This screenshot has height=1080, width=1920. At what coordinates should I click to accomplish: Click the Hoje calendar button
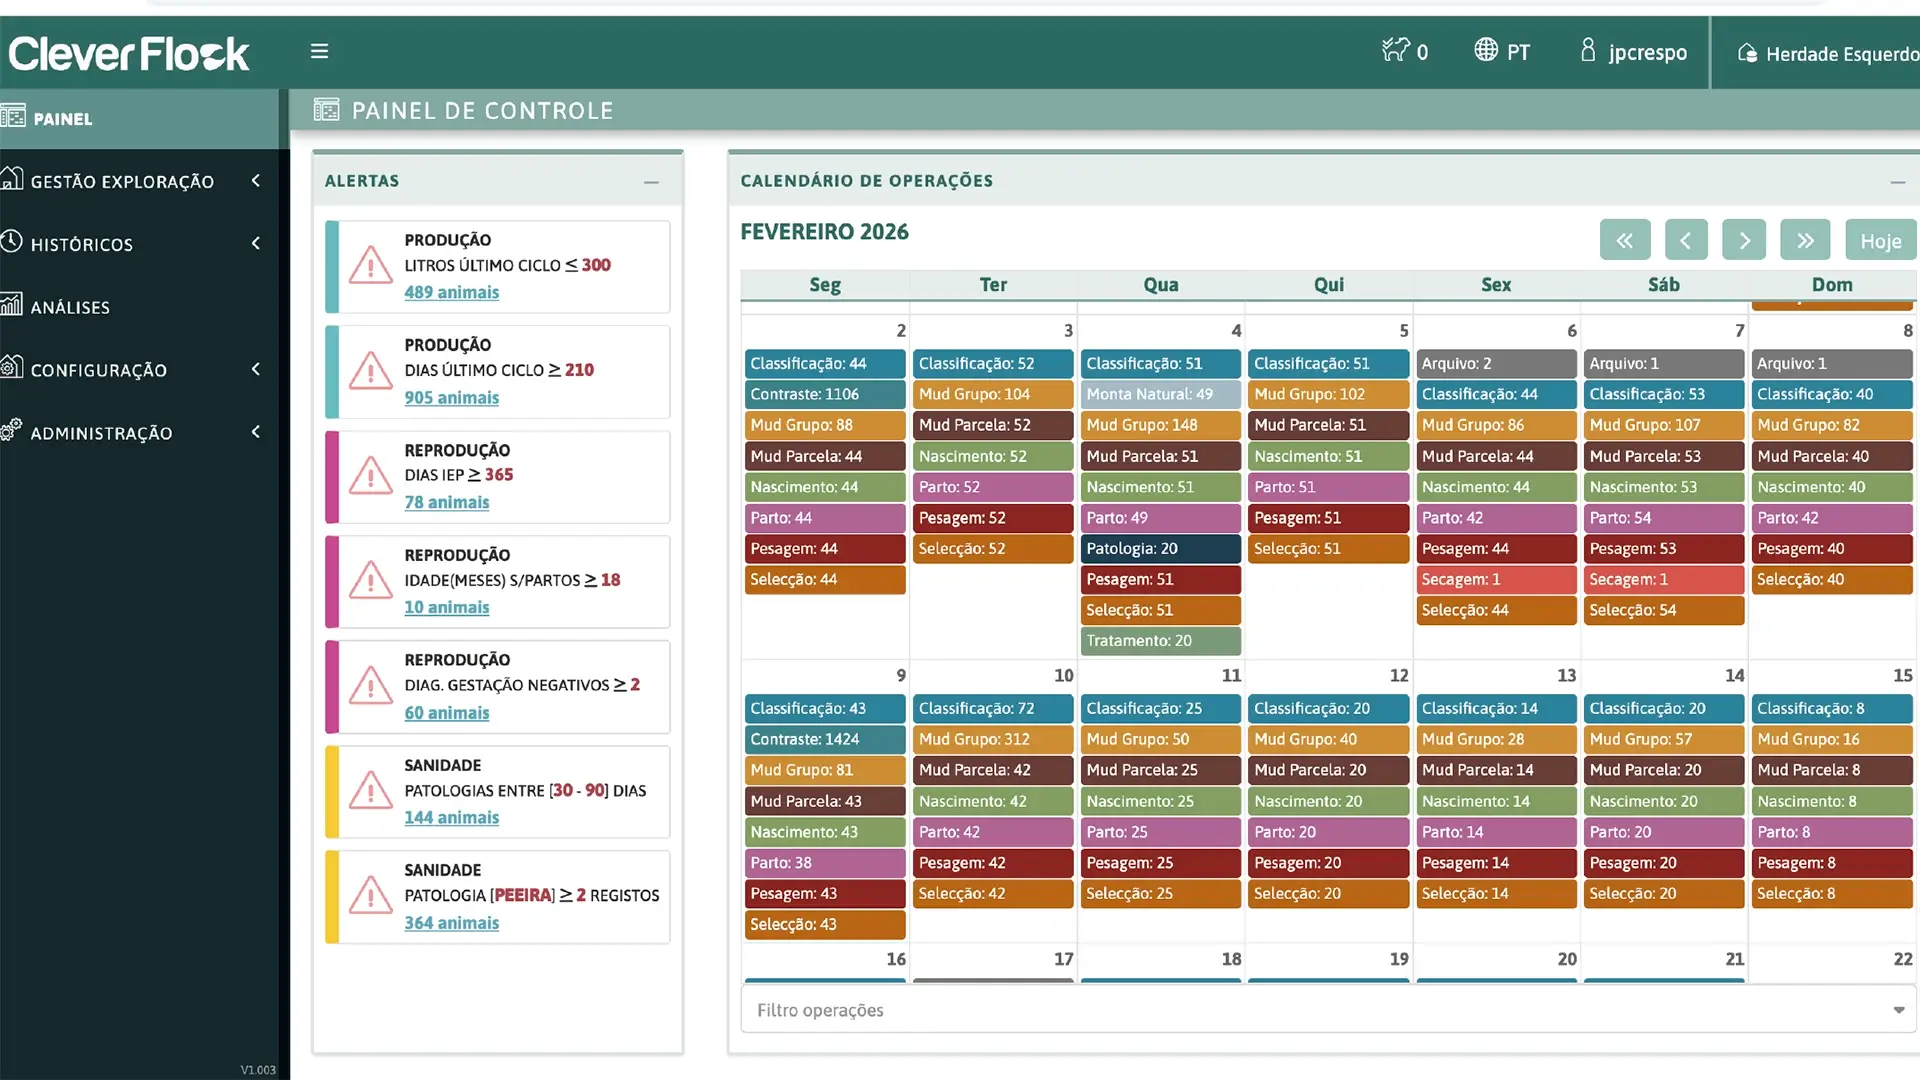[1880, 240]
